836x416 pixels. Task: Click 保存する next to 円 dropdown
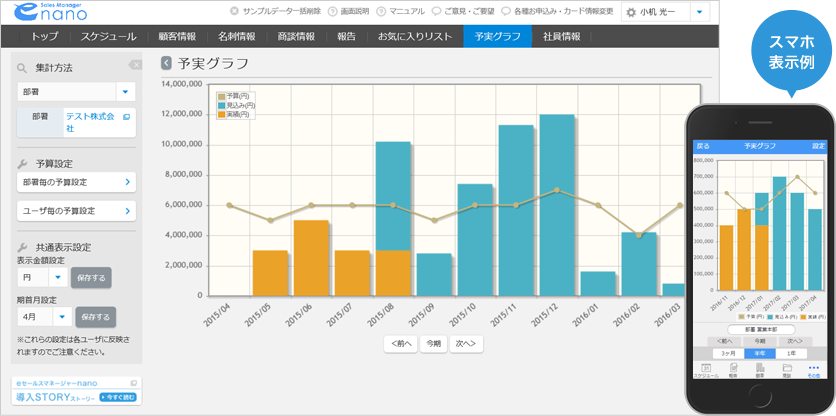[91, 277]
